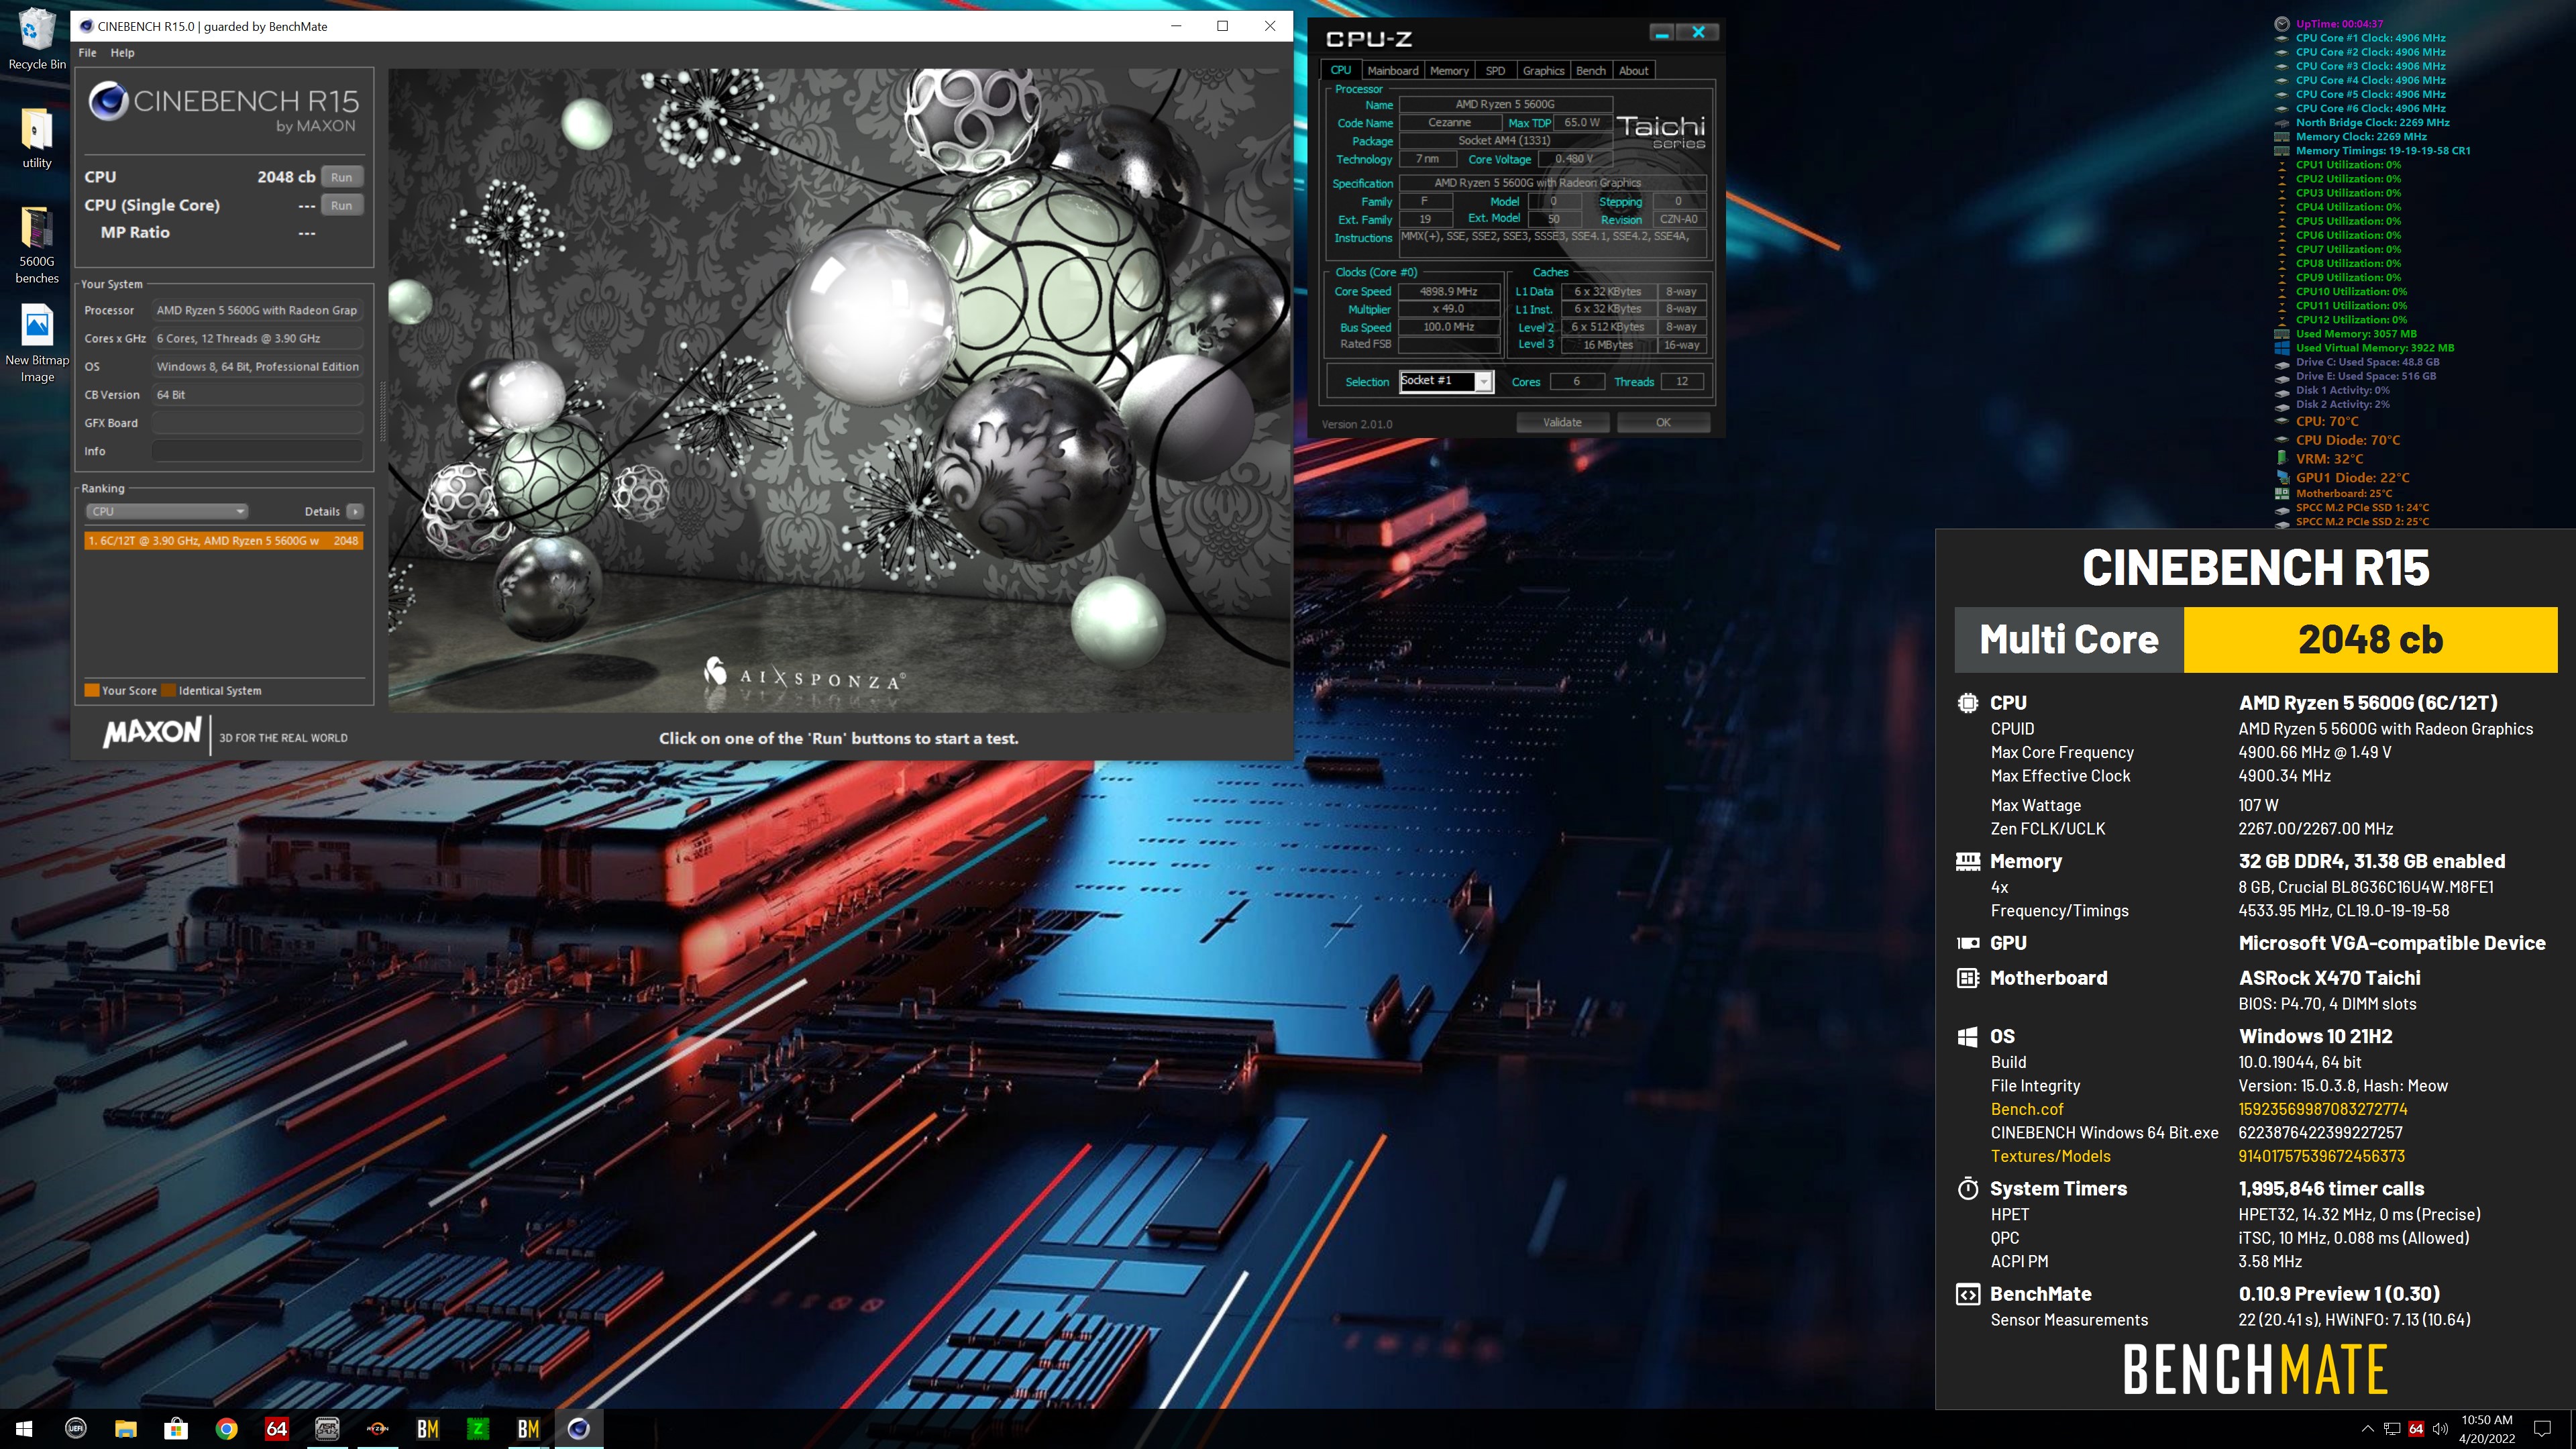Switch to ASRock CPU-Z on the taskbar
The image size is (2576, 1449).
coord(327,1428)
